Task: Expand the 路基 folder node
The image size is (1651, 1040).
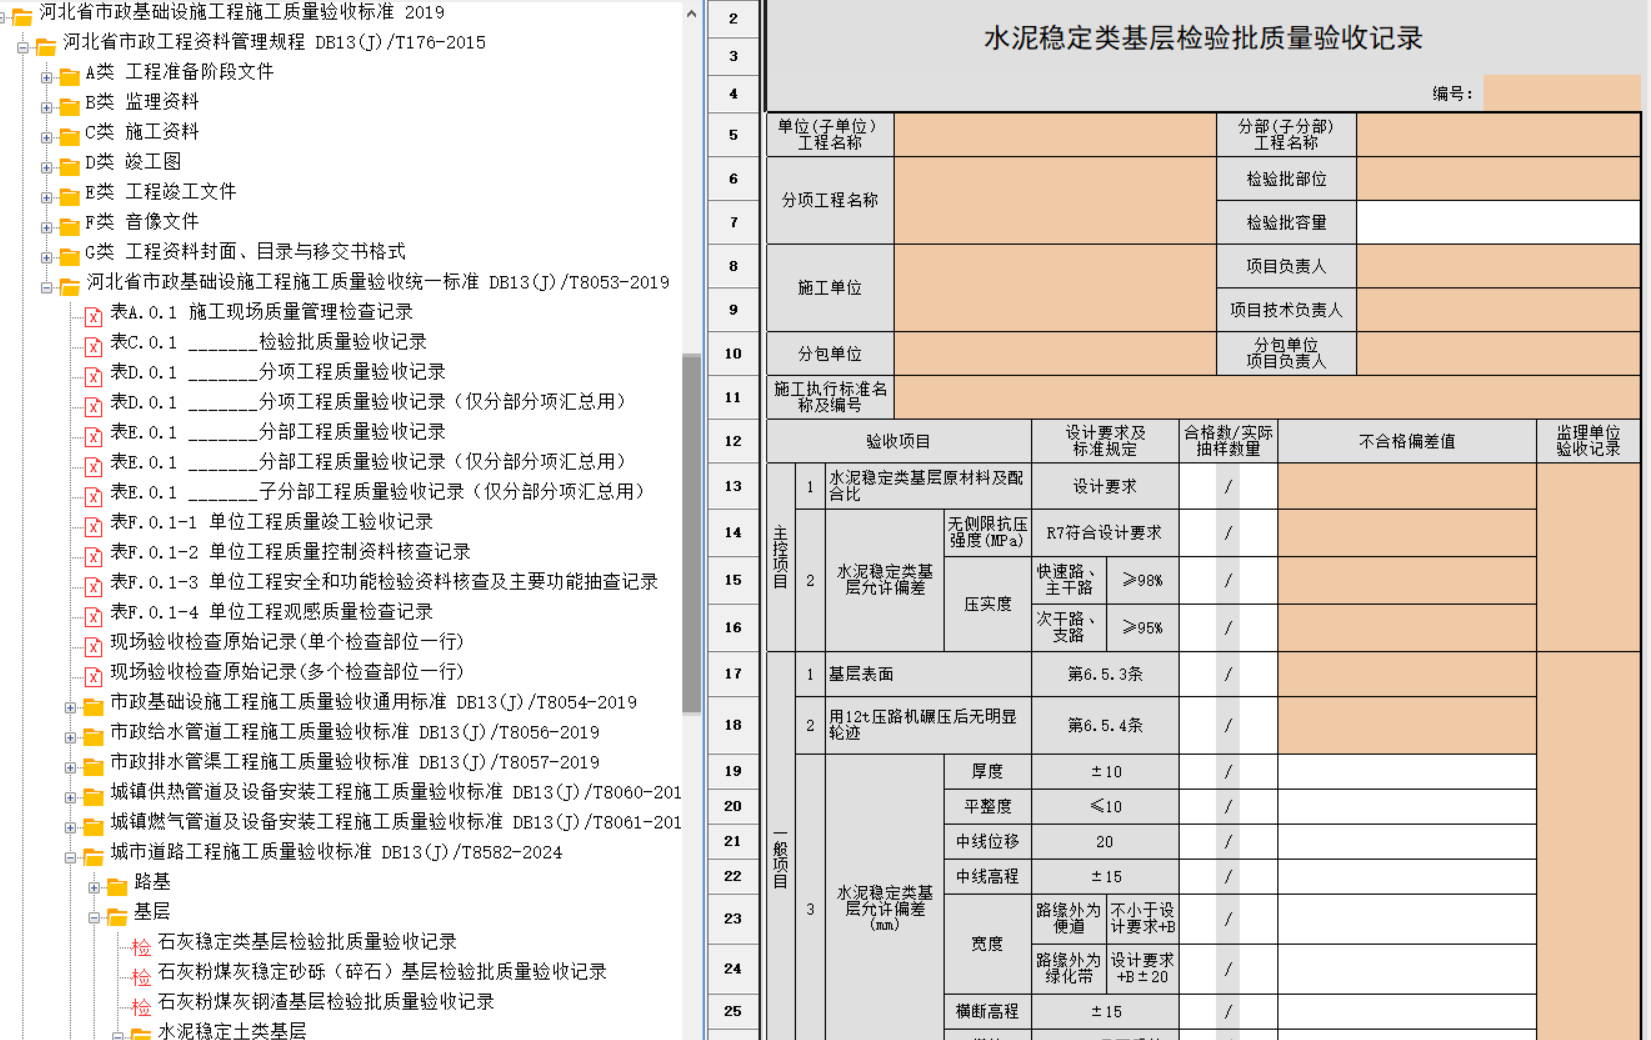Action: (94, 888)
